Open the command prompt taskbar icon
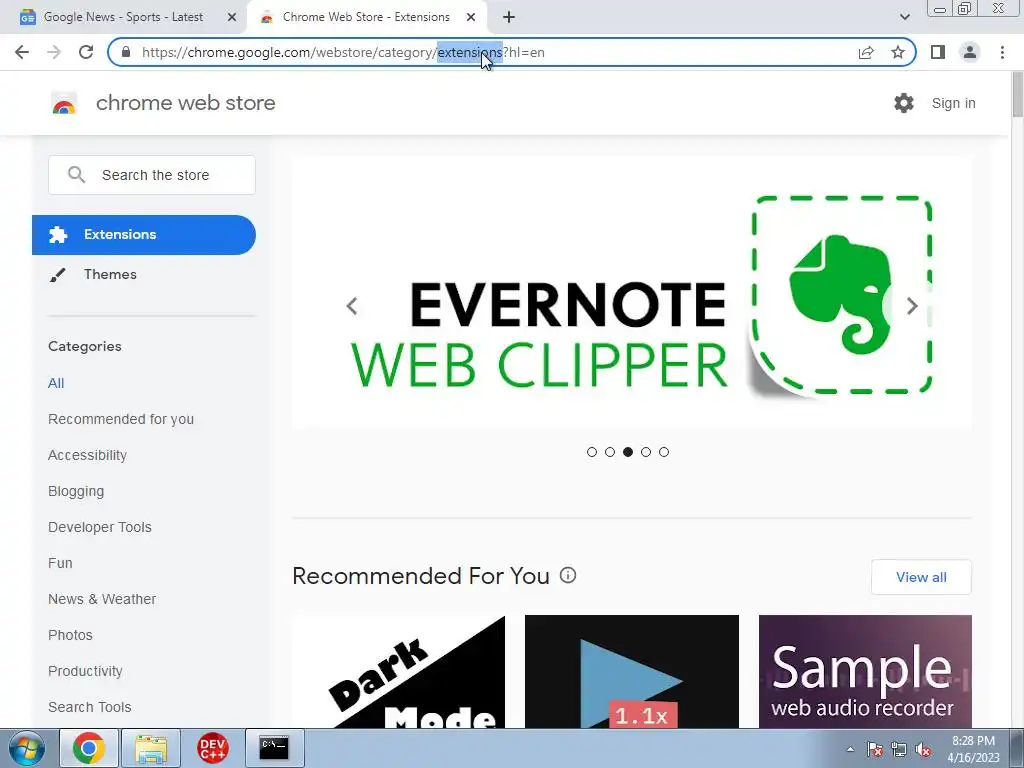The height and width of the screenshot is (768, 1024). pyautogui.click(x=274, y=748)
